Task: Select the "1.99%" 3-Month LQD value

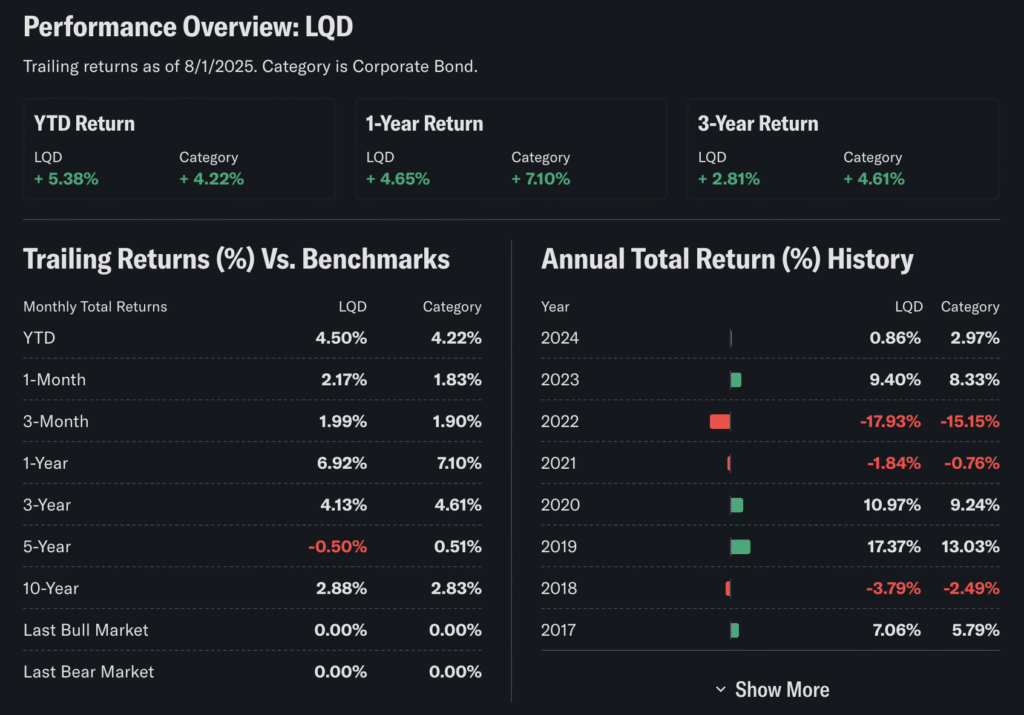Action: [x=343, y=422]
